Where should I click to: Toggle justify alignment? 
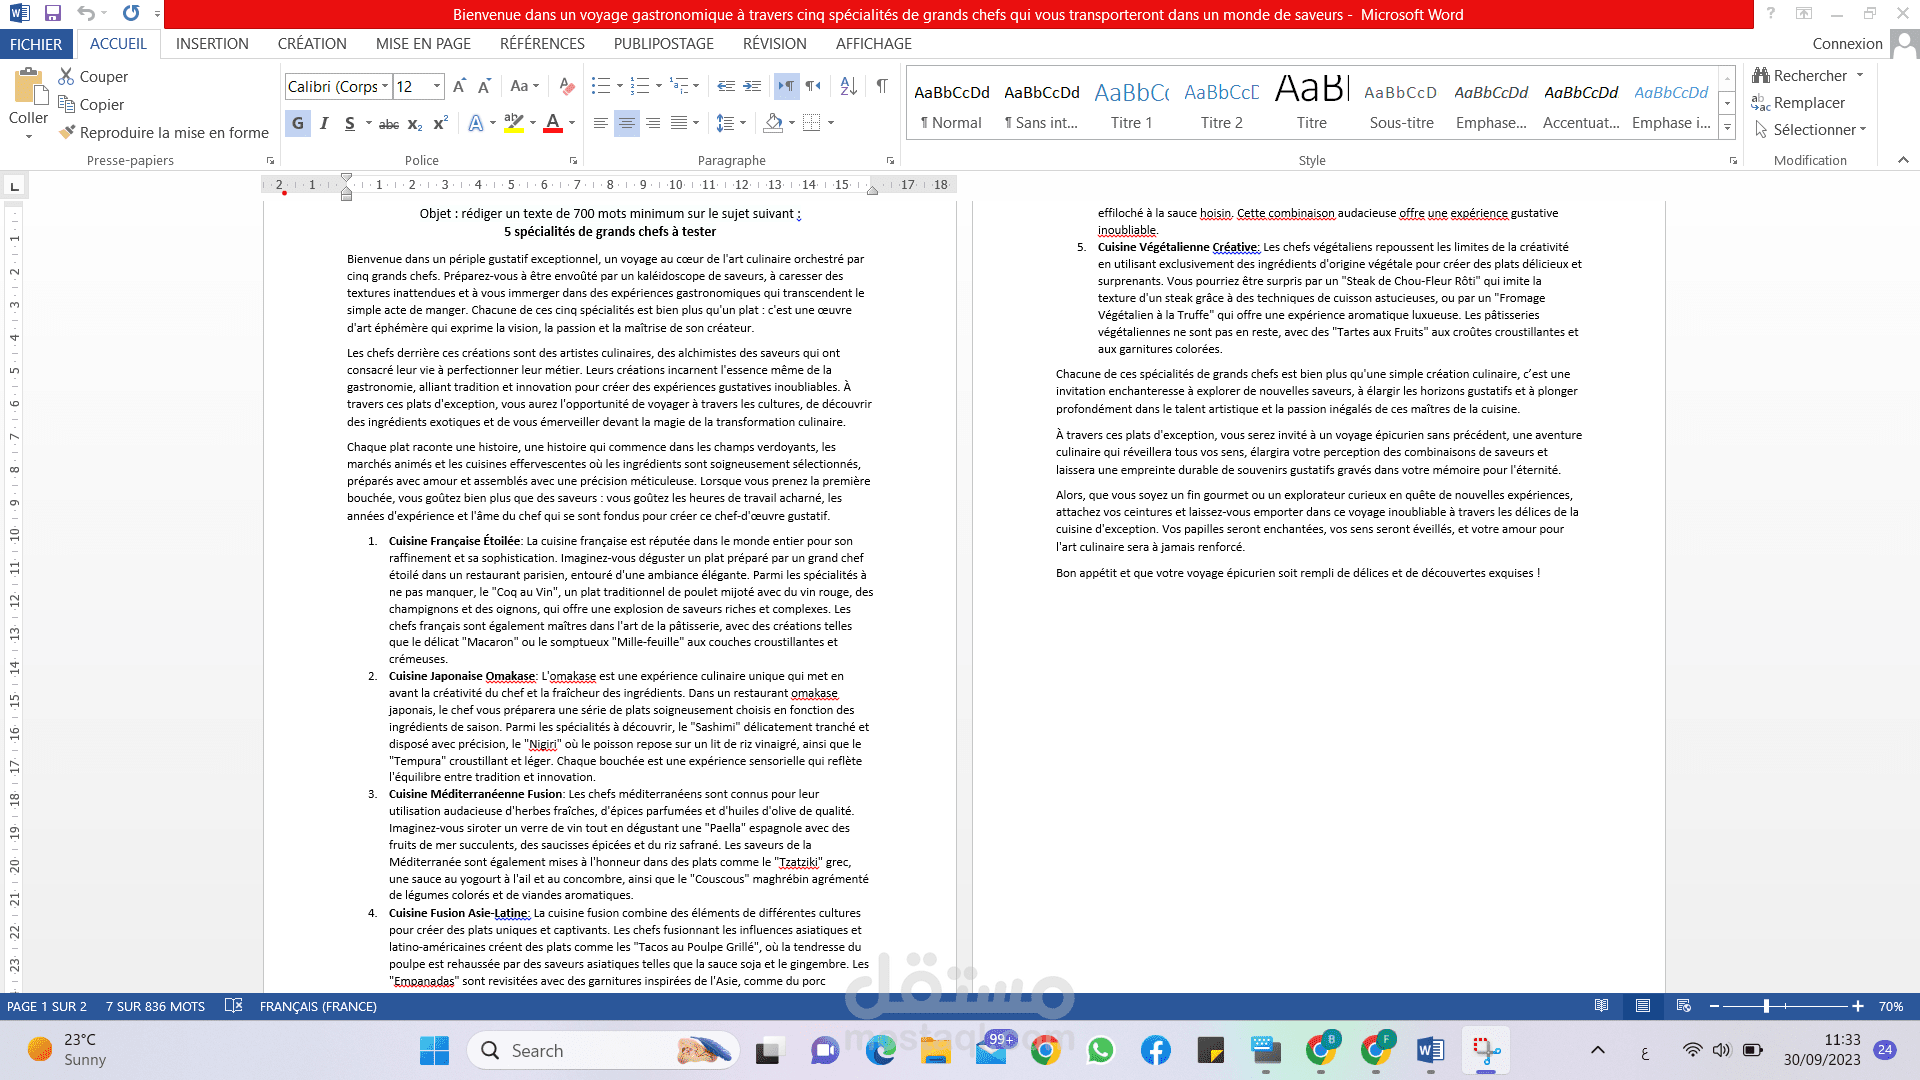pos(679,123)
